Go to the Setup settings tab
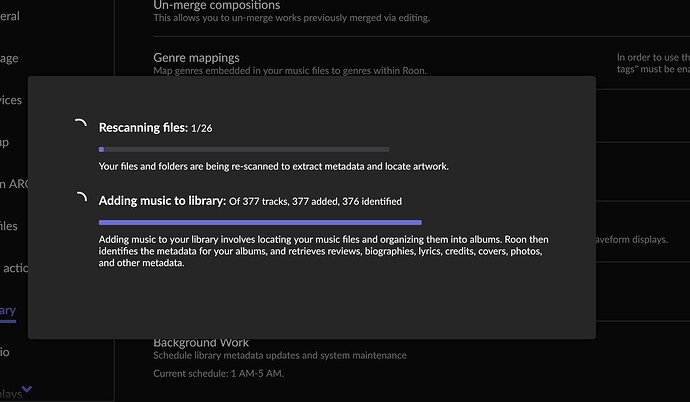 click(8, 142)
